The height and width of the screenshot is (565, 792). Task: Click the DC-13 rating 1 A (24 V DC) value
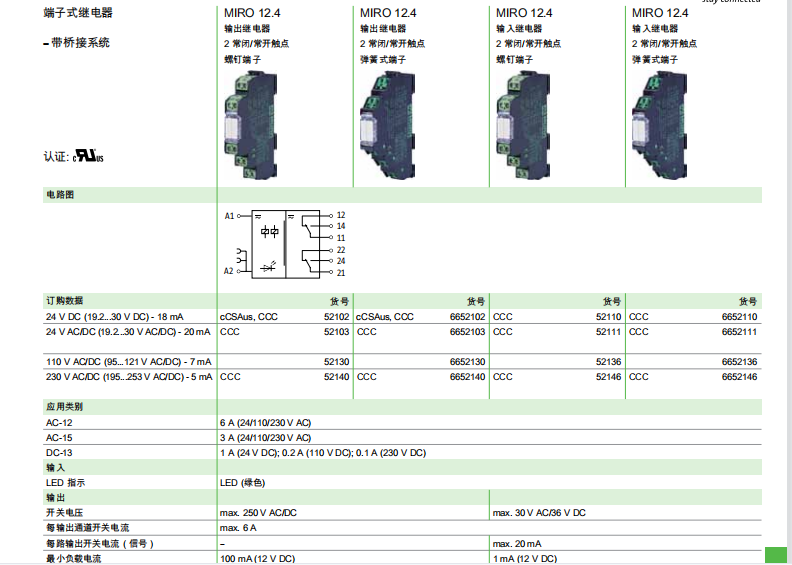[x=248, y=453]
